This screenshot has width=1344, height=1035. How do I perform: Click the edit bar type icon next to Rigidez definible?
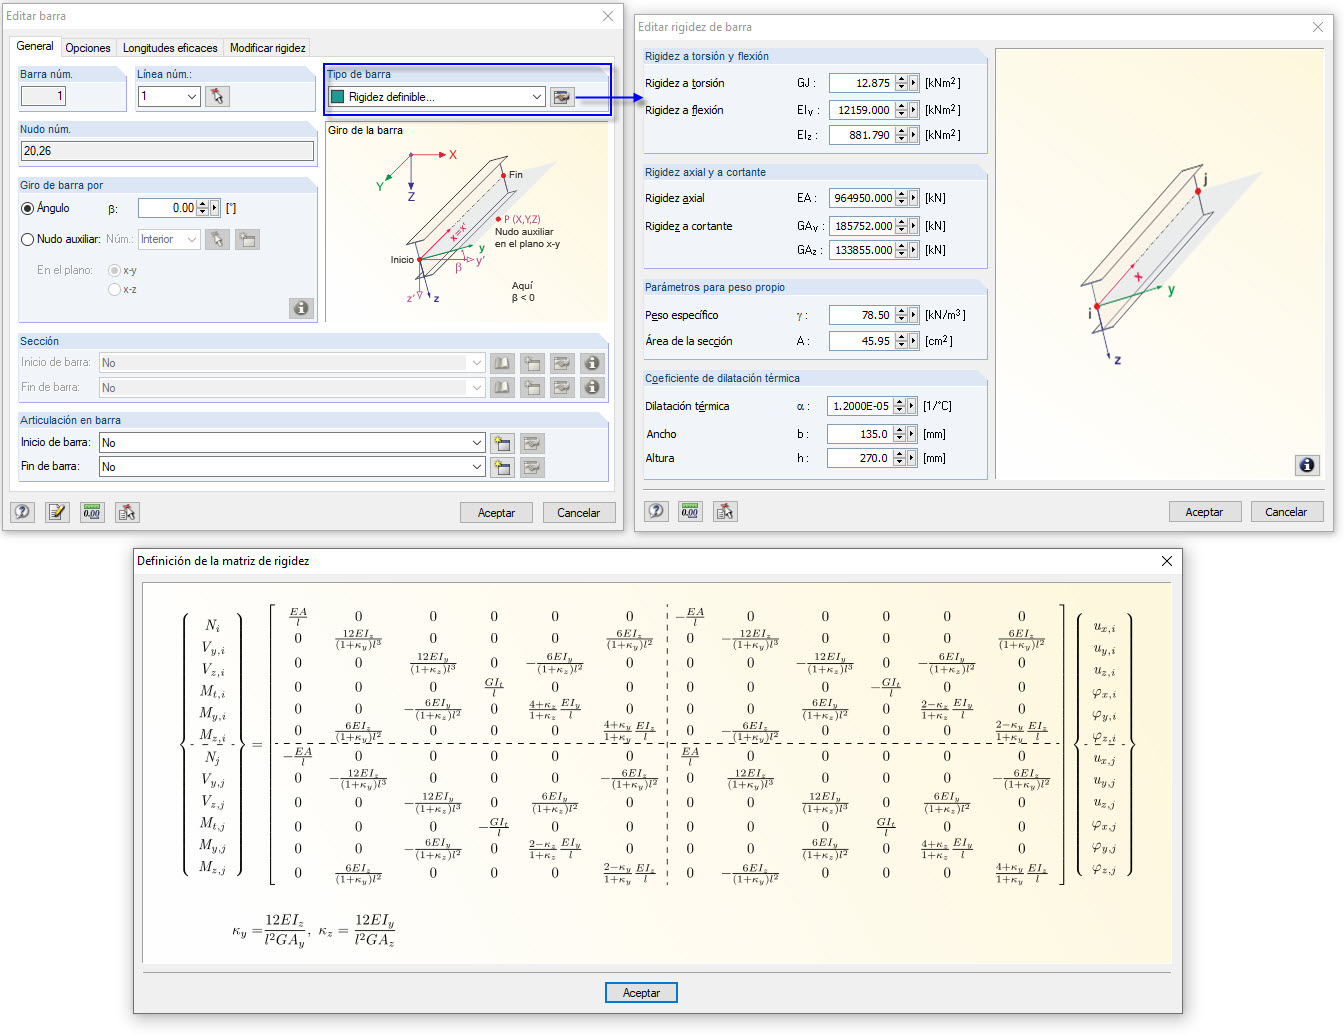coord(562,97)
